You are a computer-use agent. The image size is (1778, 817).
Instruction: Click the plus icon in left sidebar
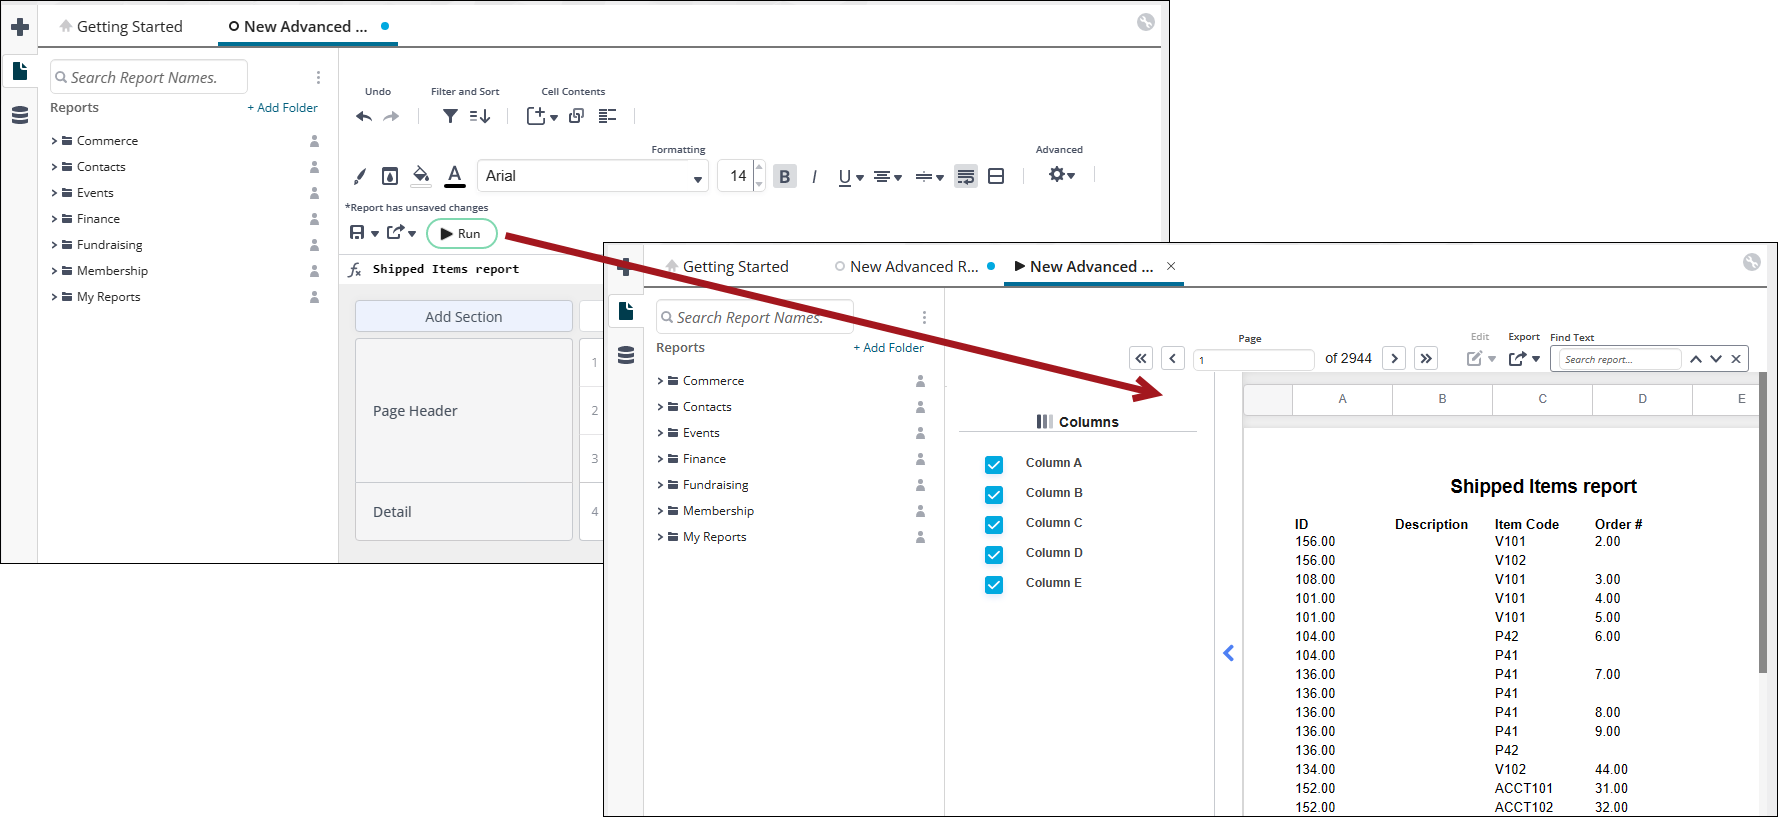pos(19,27)
